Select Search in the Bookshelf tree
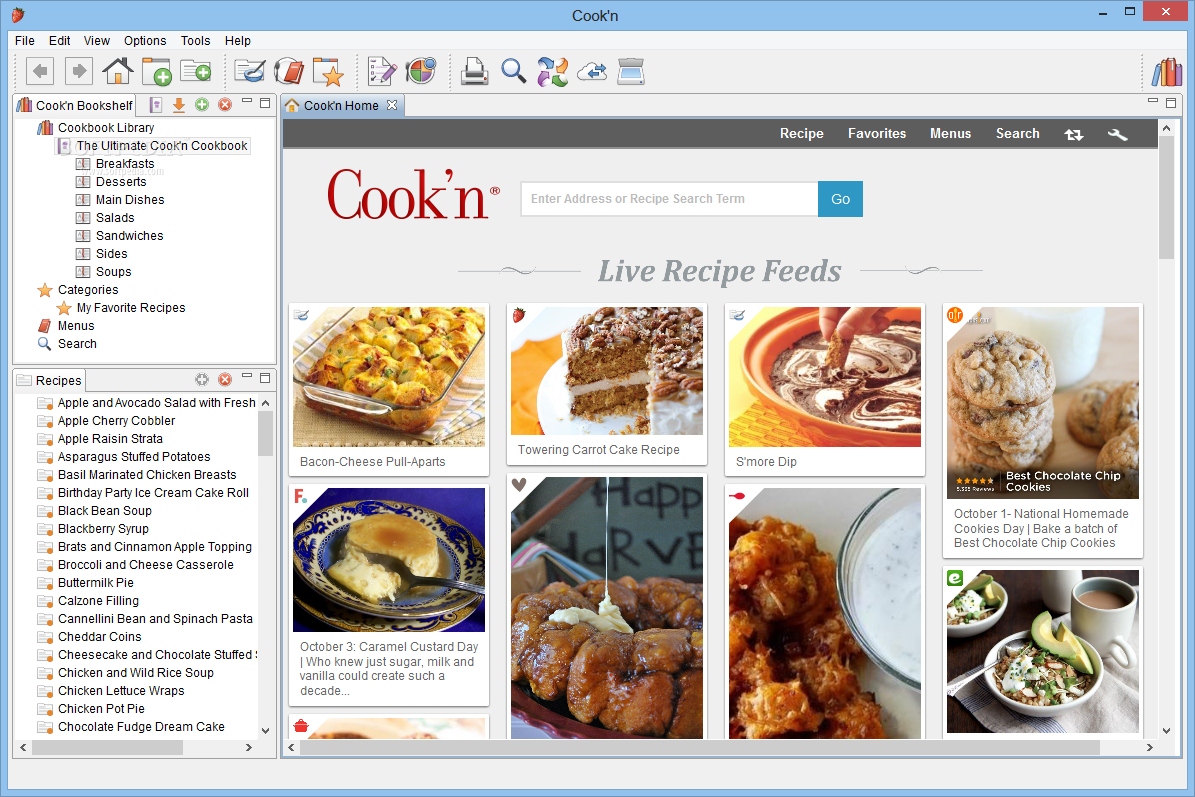This screenshot has height=797, width=1195. pyautogui.click(x=77, y=344)
